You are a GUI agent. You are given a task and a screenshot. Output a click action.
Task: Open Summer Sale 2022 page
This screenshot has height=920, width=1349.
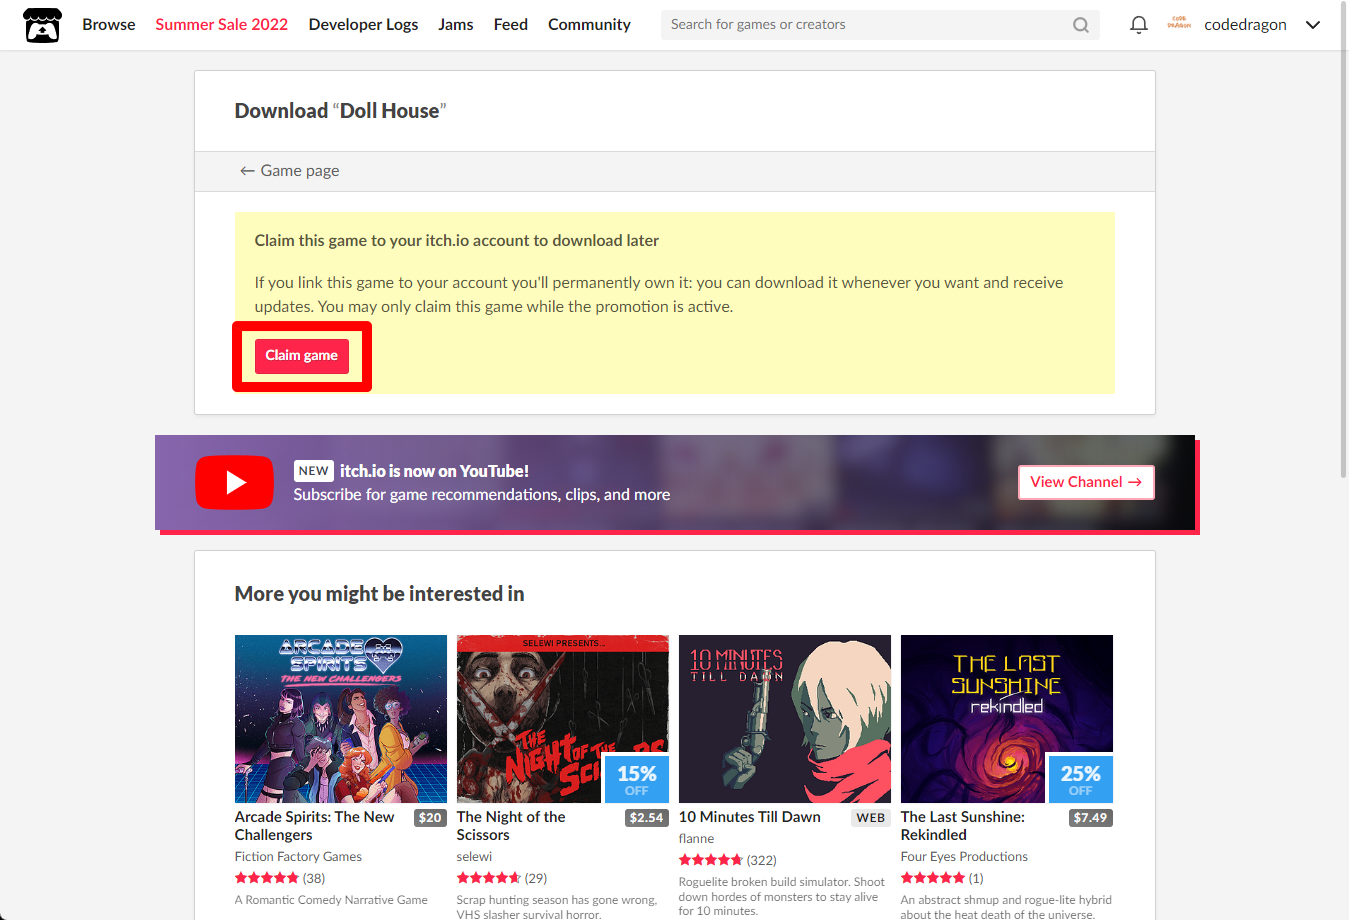[x=221, y=24]
